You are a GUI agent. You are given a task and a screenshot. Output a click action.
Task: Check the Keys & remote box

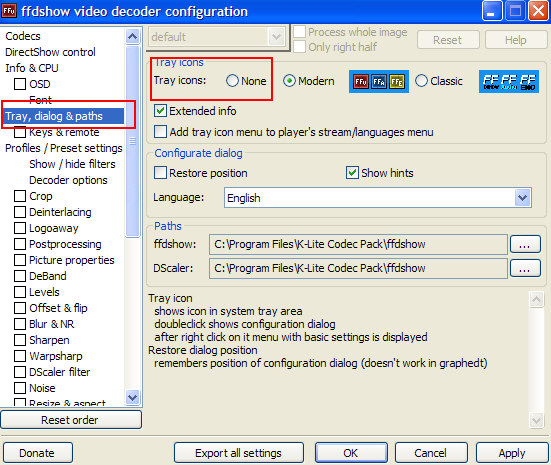[x=20, y=132]
